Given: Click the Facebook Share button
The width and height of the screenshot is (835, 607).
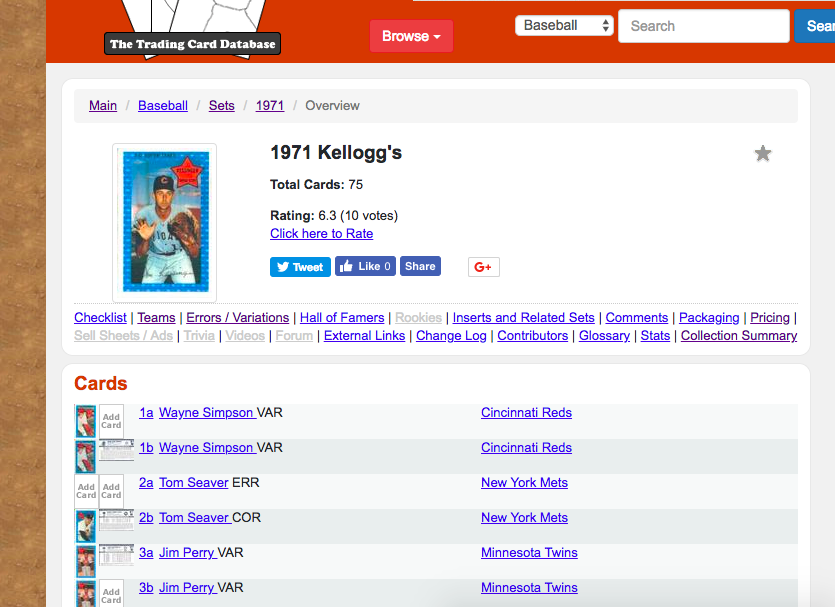Looking at the screenshot, I should tap(420, 266).
